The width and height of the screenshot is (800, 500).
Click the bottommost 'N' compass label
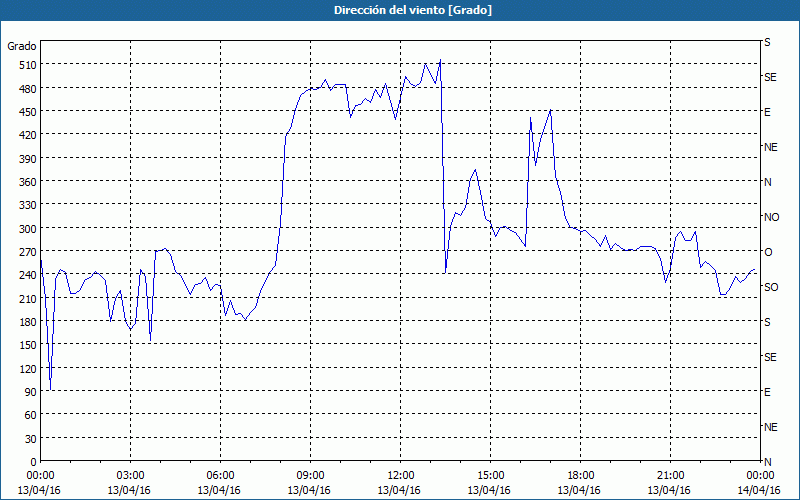click(x=768, y=462)
